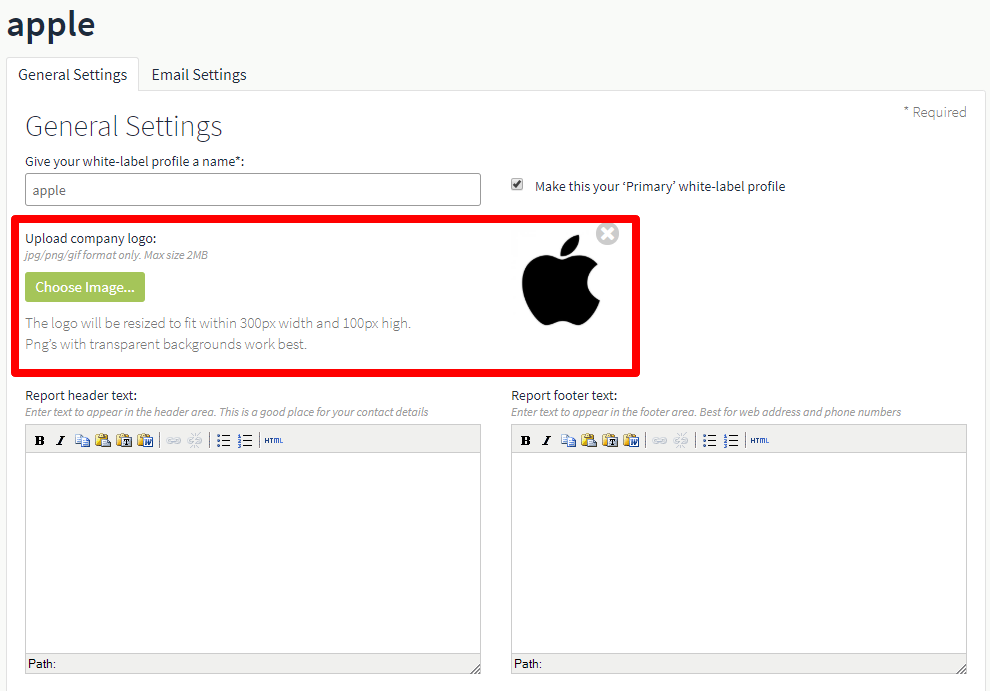Toggle italic in footer text editor
This screenshot has width=990, height=691.
coord(547,440)
